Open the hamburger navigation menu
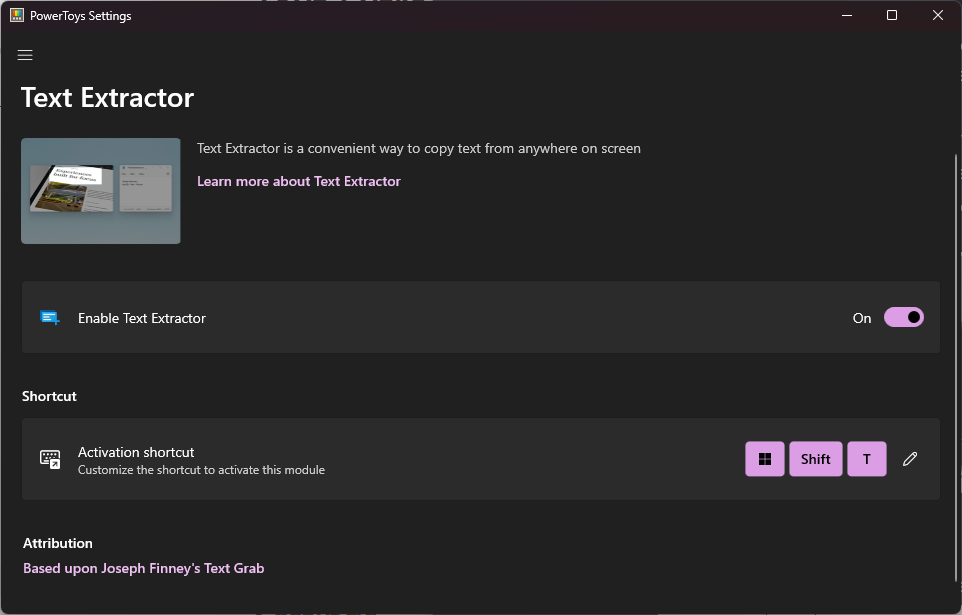 pos(25,55)
